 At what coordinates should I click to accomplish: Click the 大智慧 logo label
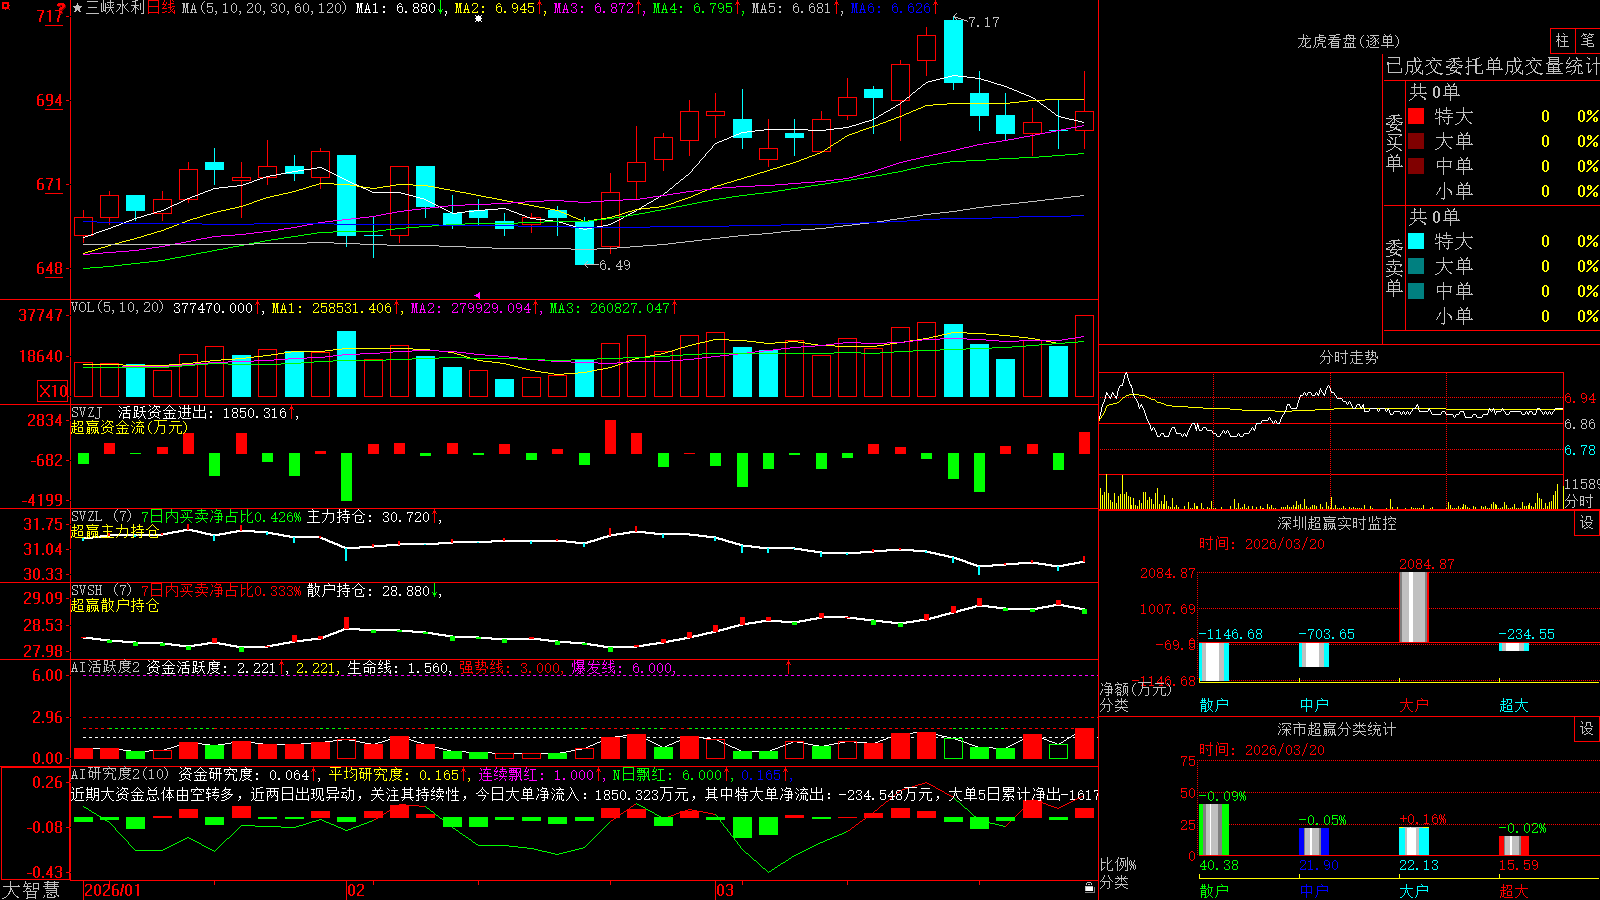coord(31,890)
